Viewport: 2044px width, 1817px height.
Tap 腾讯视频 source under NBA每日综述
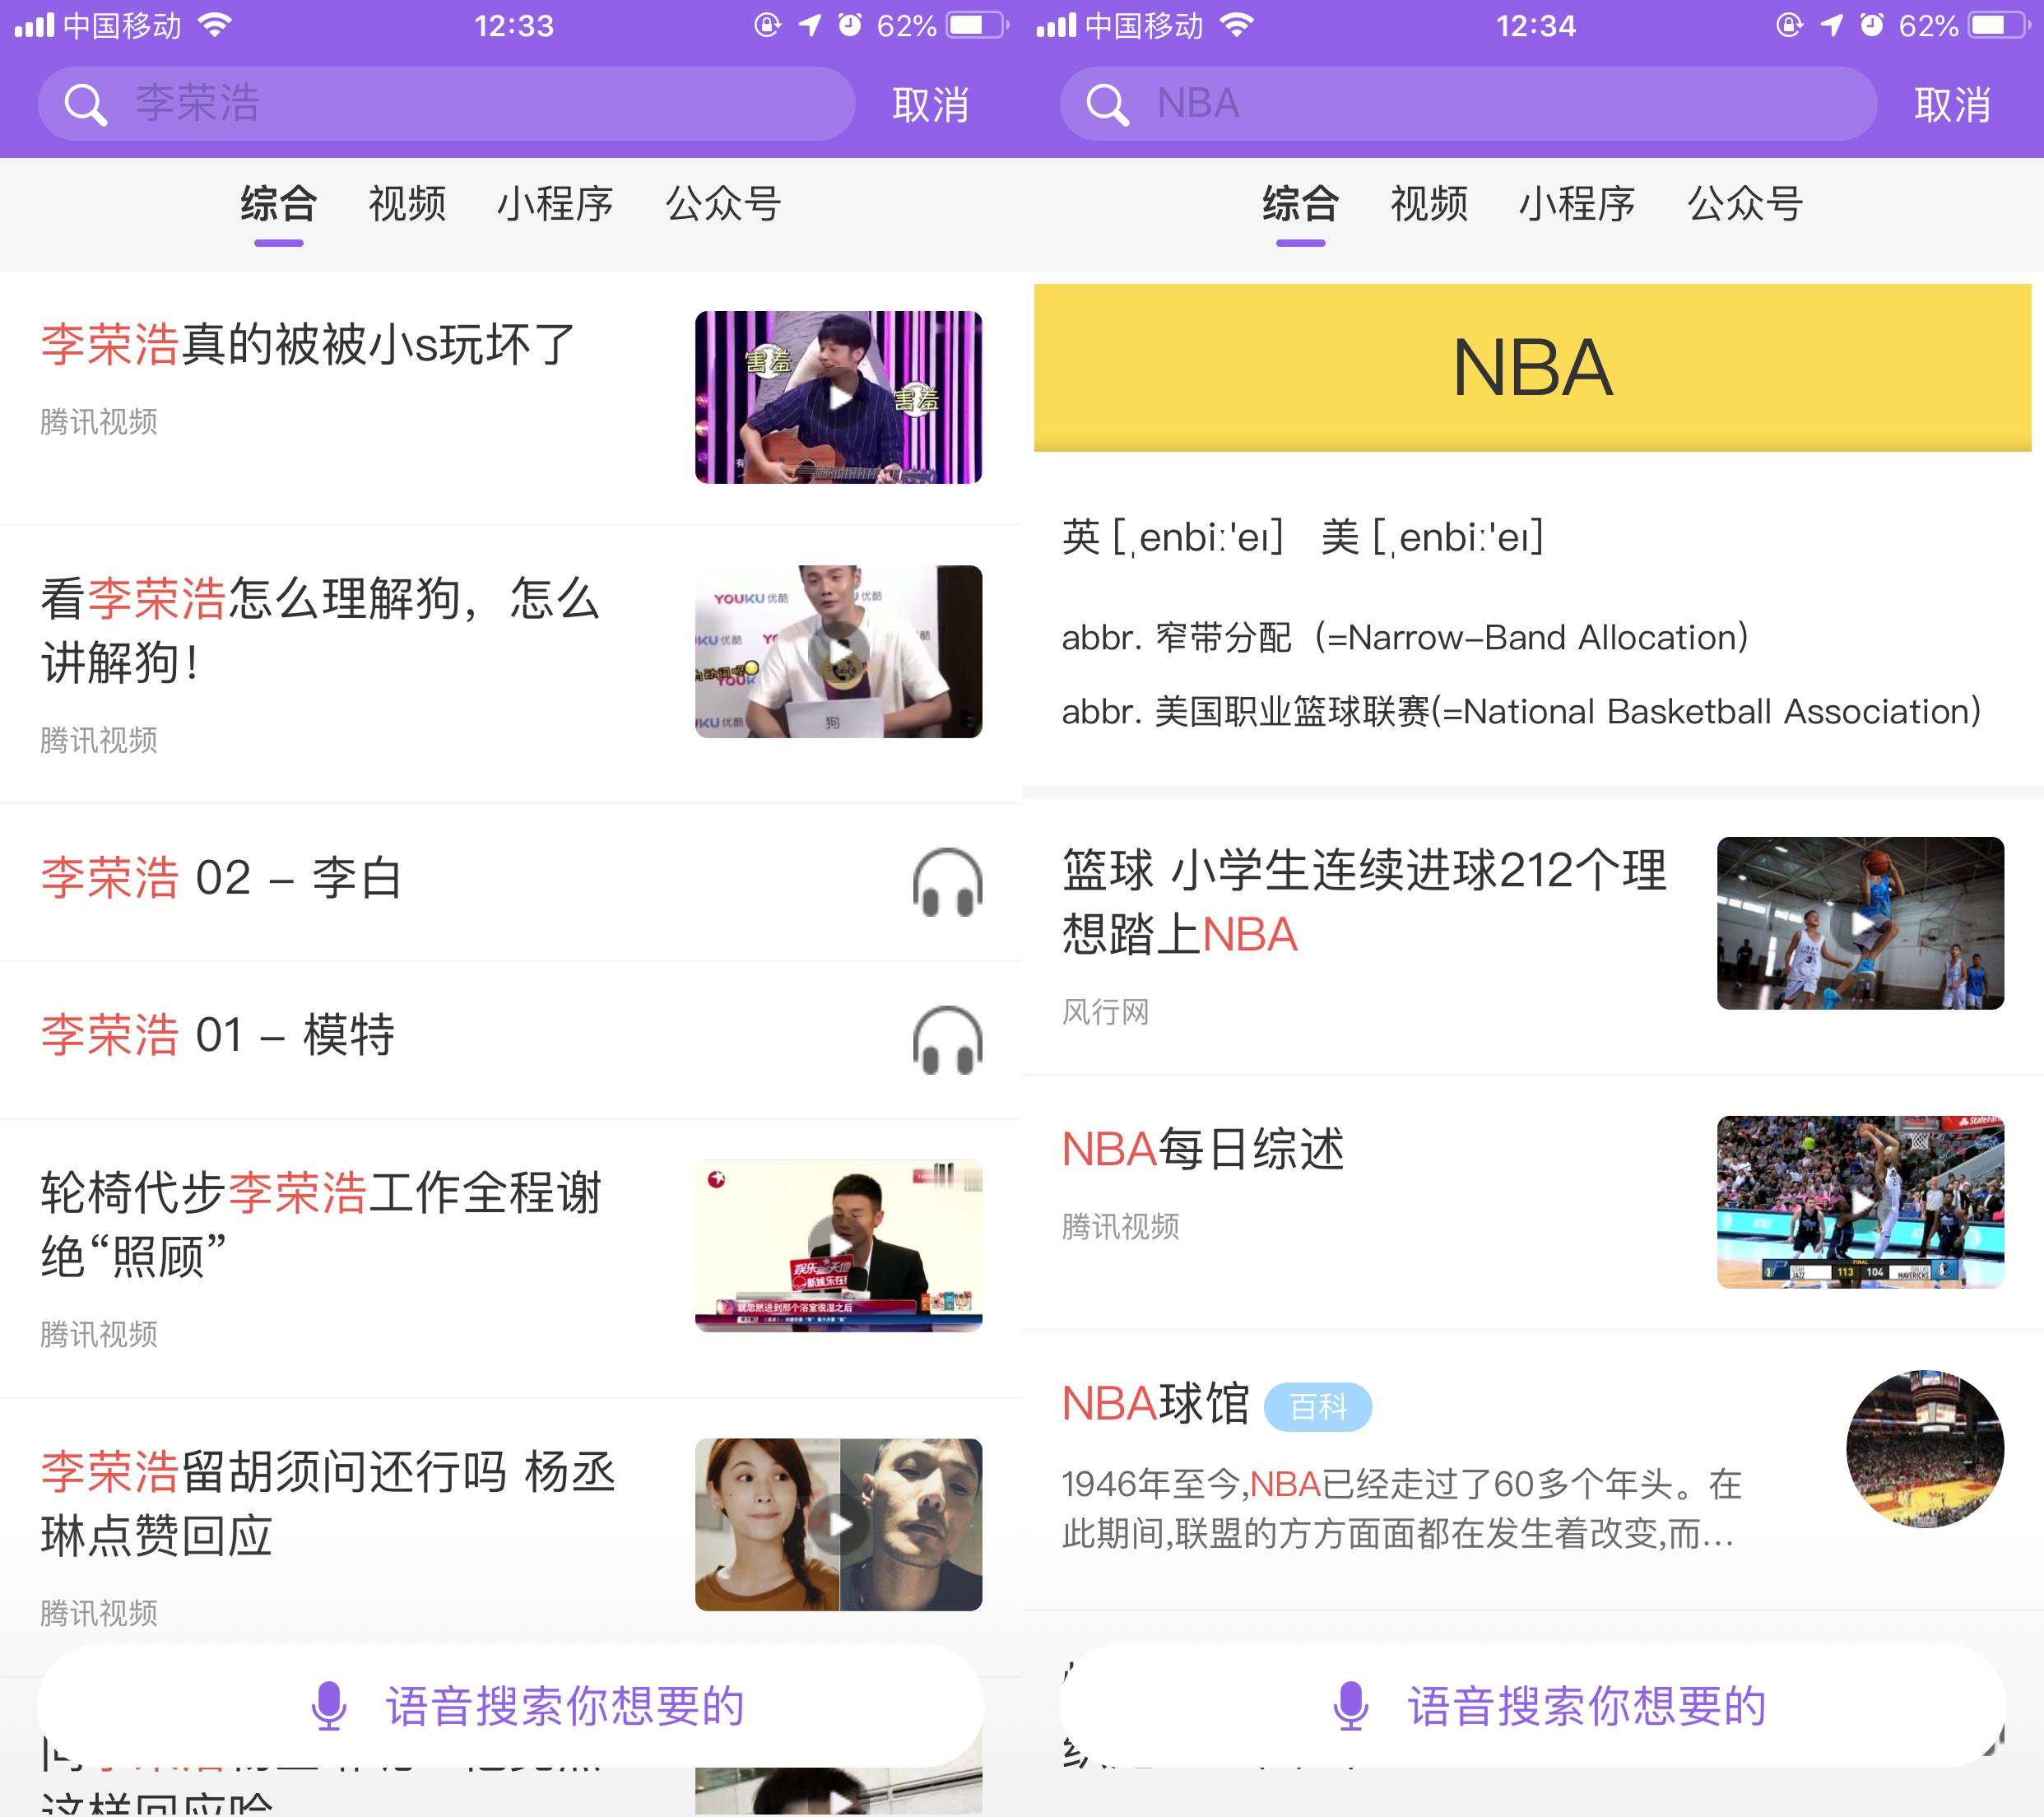[1120, 1226]
